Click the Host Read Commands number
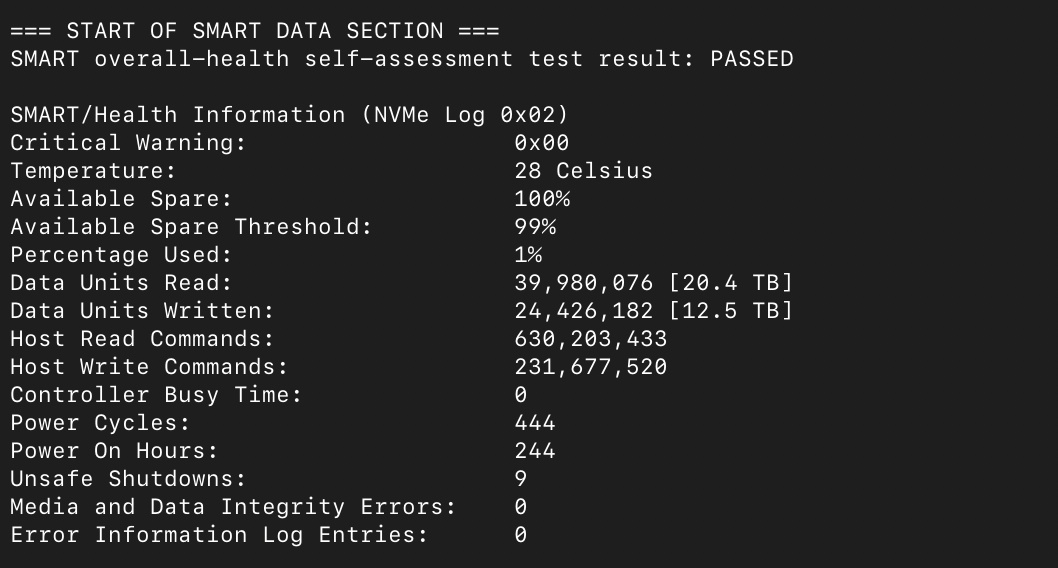The width and height of the screenshot is (1058, 568). [x=590, y=339]
